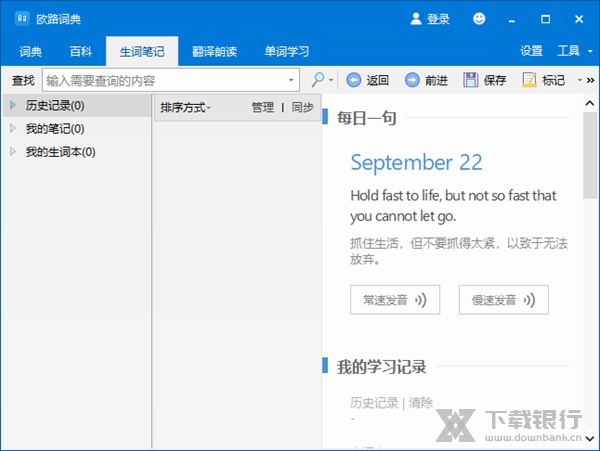The height and width of the screenshot is (451, 600).
Task: Click the 前进 toolbar label
Action: click(436, 80)
